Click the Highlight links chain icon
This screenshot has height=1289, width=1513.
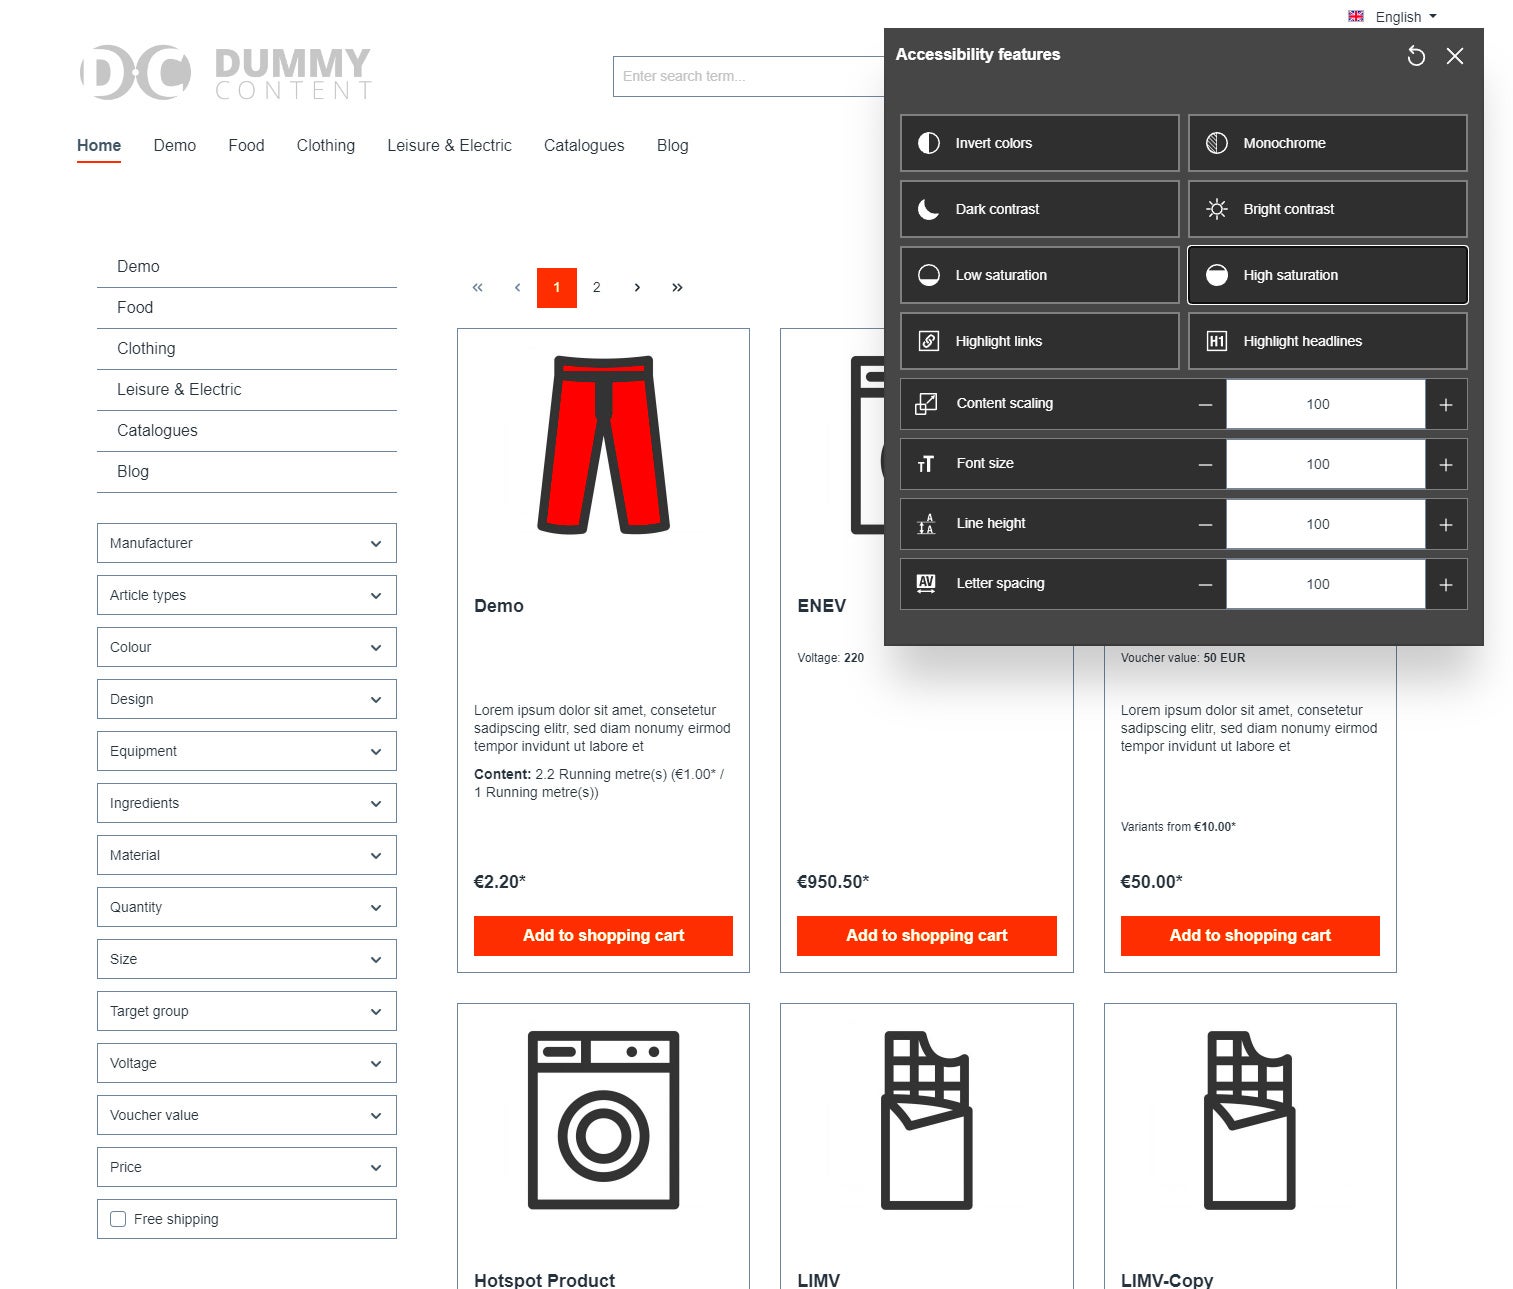pyautogui.click(x=929, y=341)
